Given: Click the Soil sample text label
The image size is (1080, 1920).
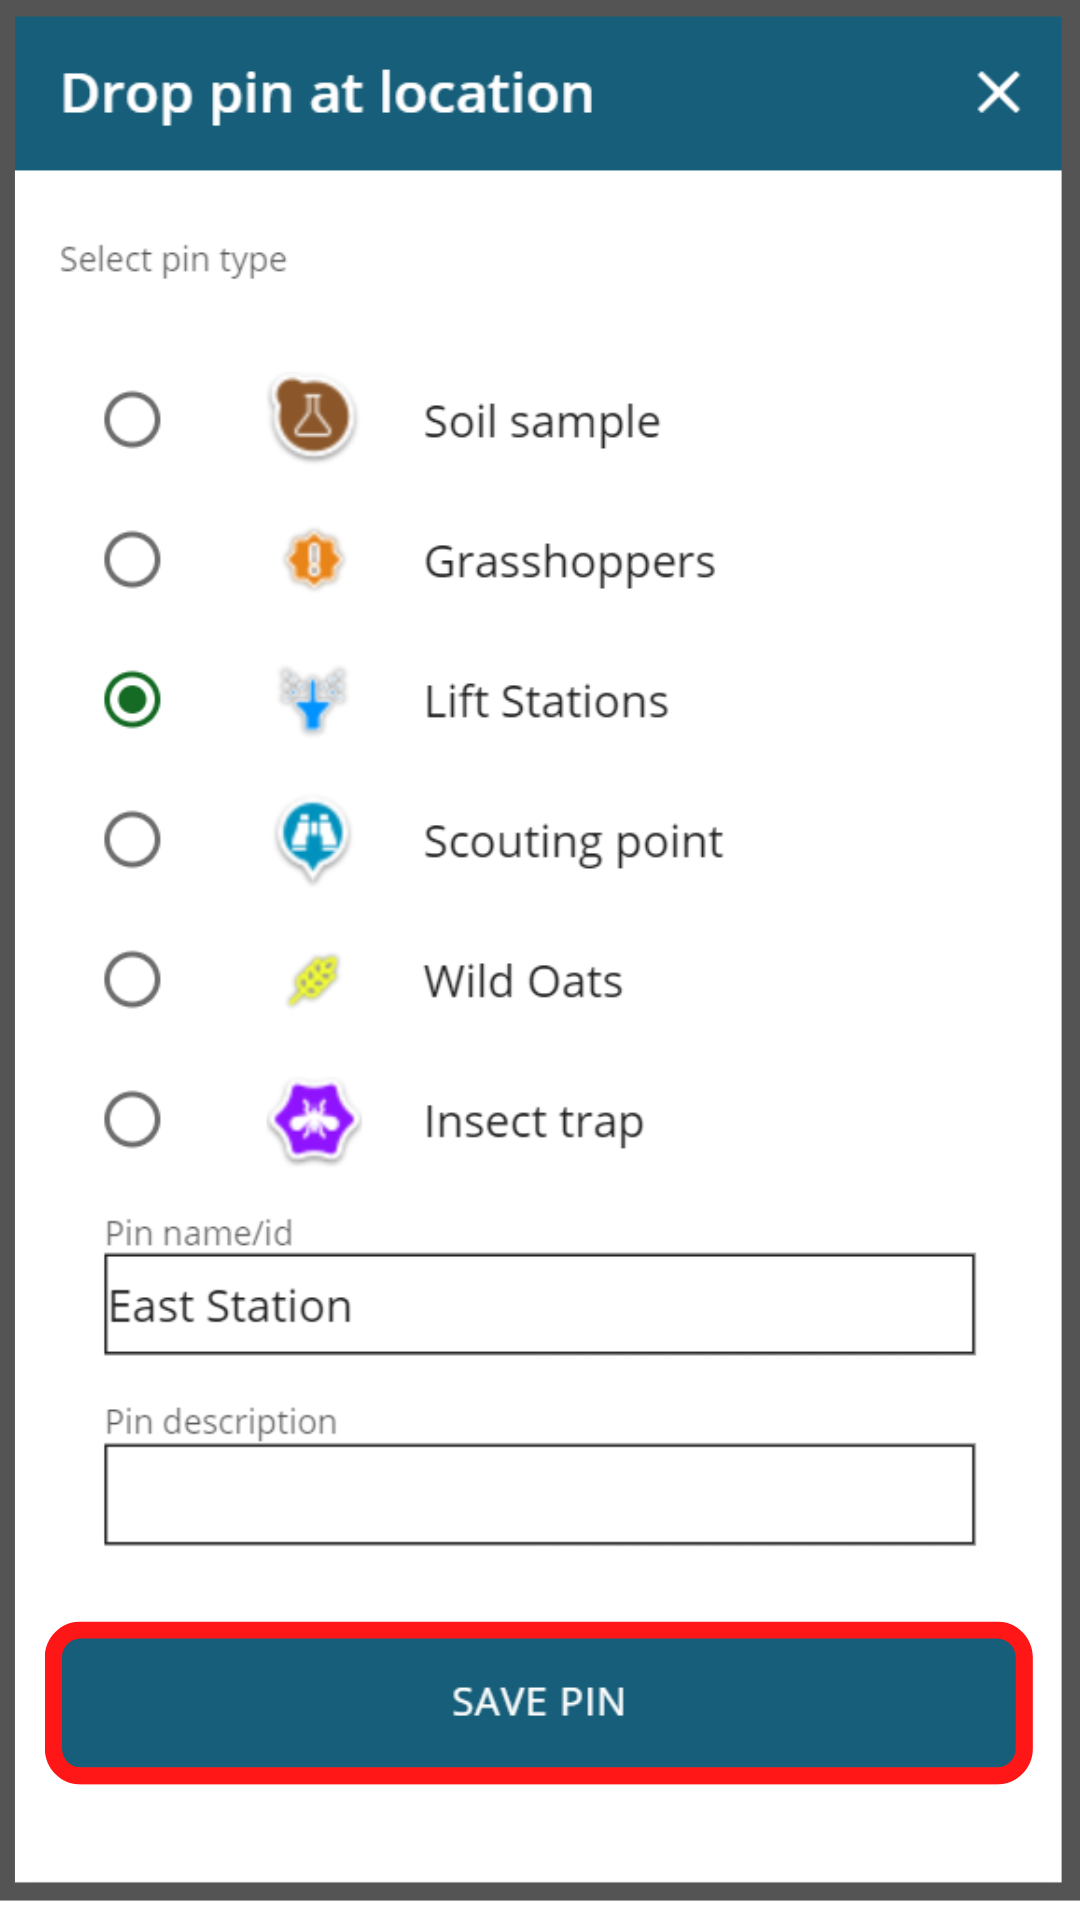Looking at the screenshot, I should point(541,420).
